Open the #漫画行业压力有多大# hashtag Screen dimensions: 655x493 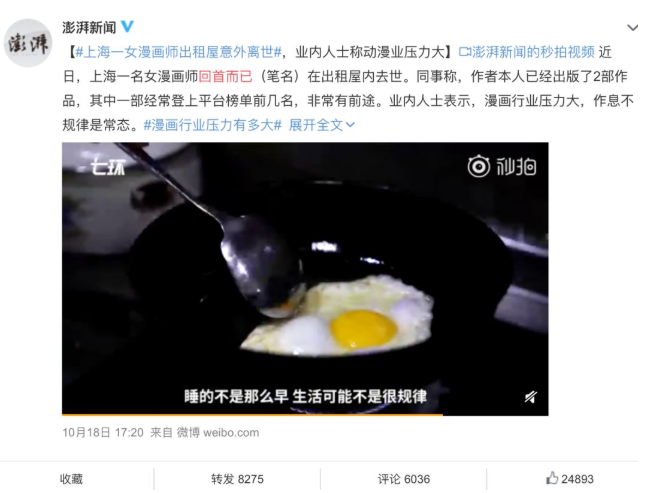click(x=213, y=125)
